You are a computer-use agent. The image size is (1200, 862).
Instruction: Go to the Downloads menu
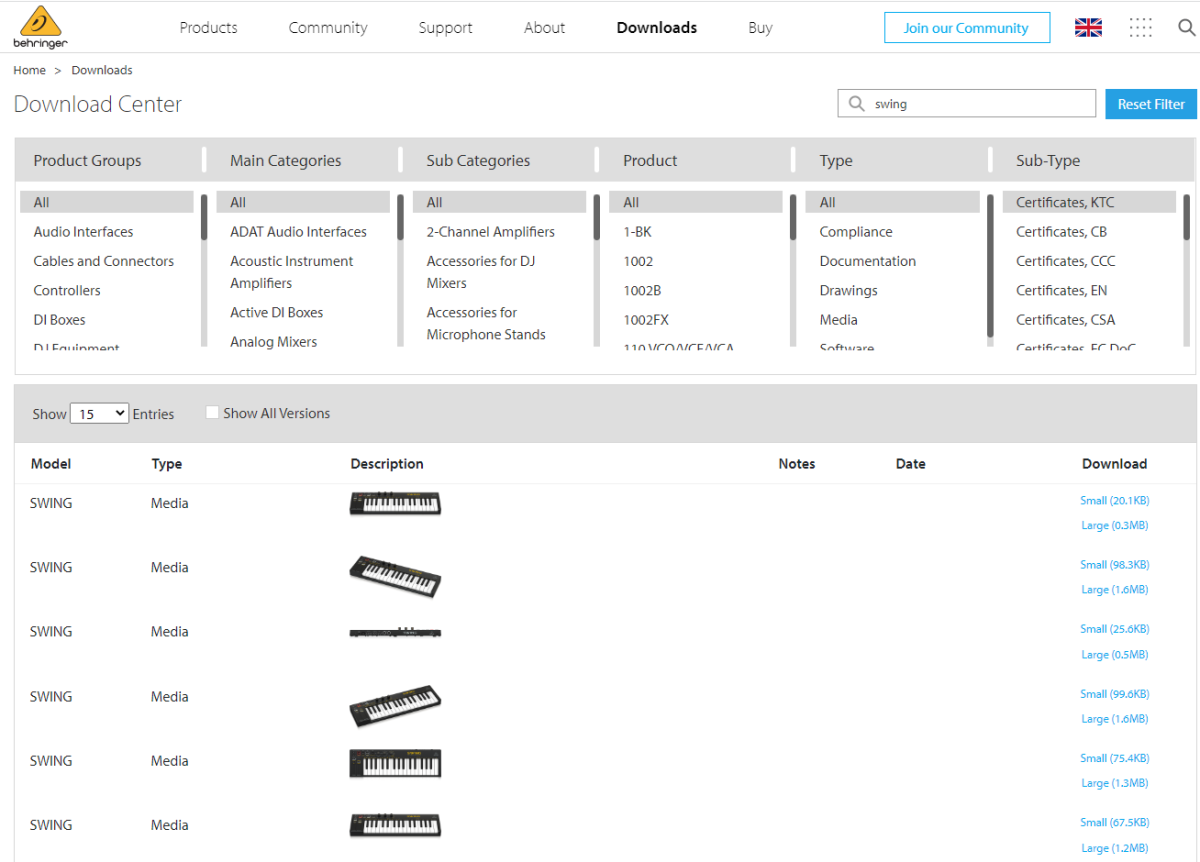click(x=657, y=28)
